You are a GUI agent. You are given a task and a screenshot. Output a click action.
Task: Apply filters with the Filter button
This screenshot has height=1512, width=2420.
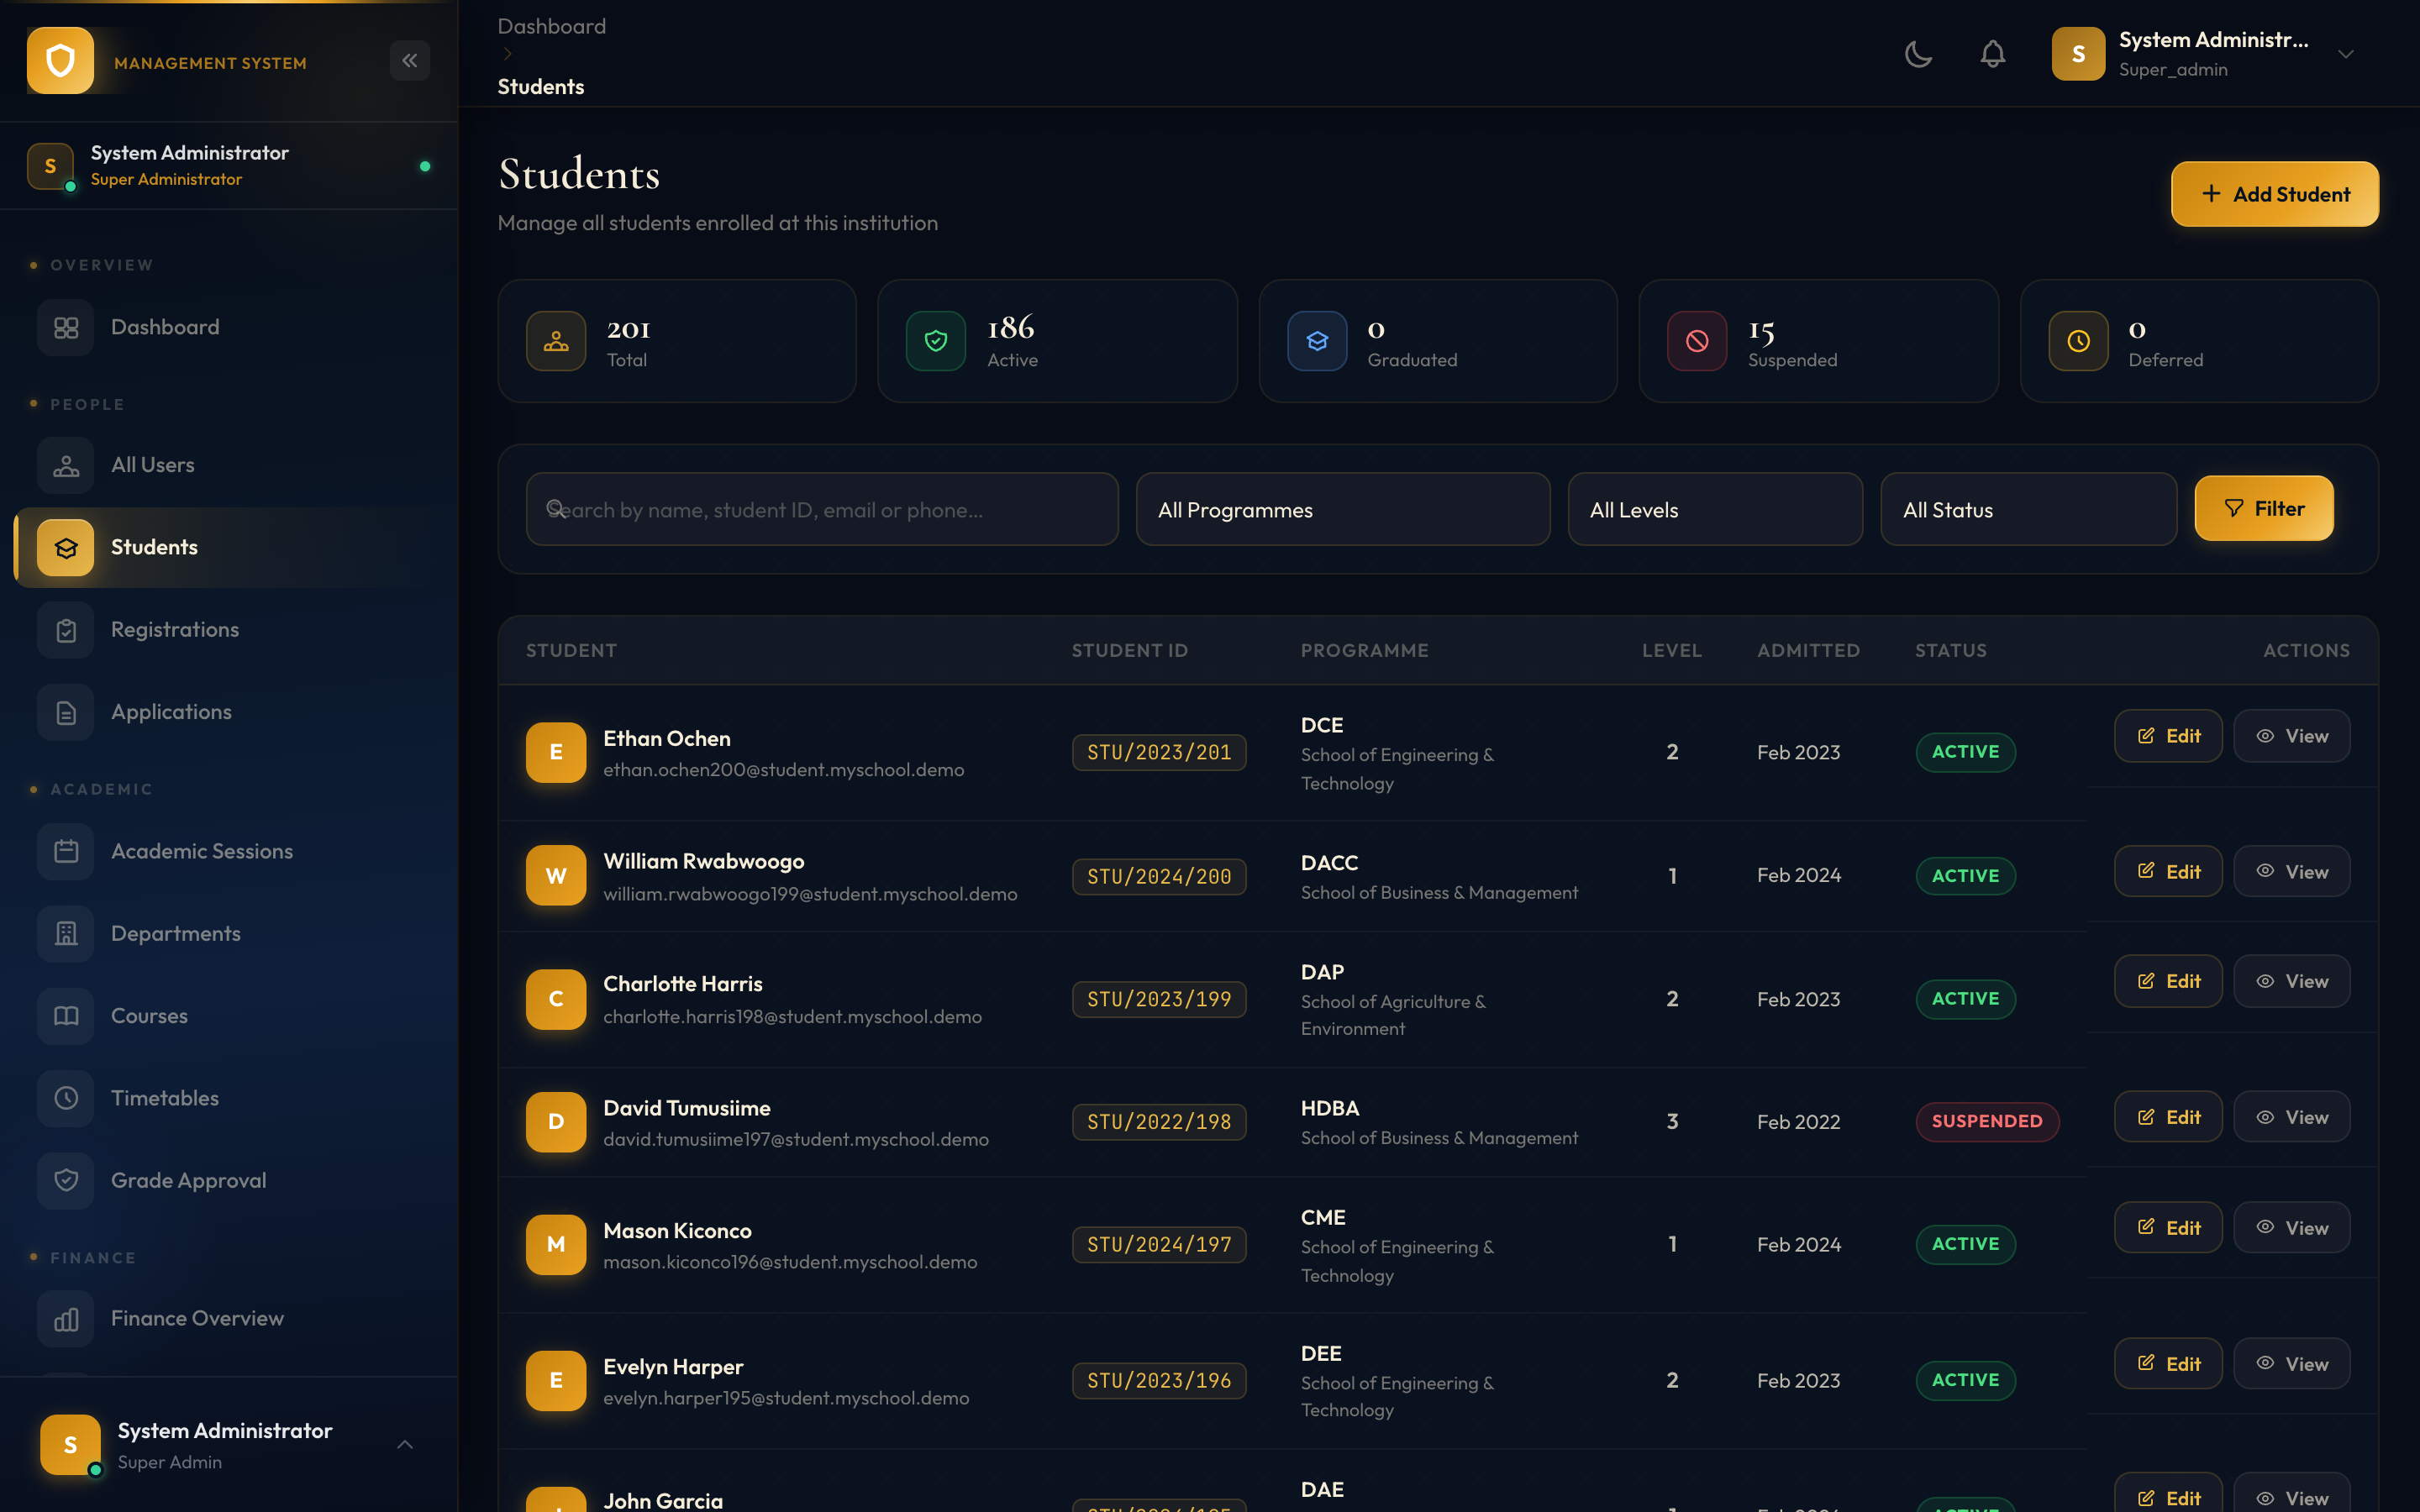[x=2263, y=508]
